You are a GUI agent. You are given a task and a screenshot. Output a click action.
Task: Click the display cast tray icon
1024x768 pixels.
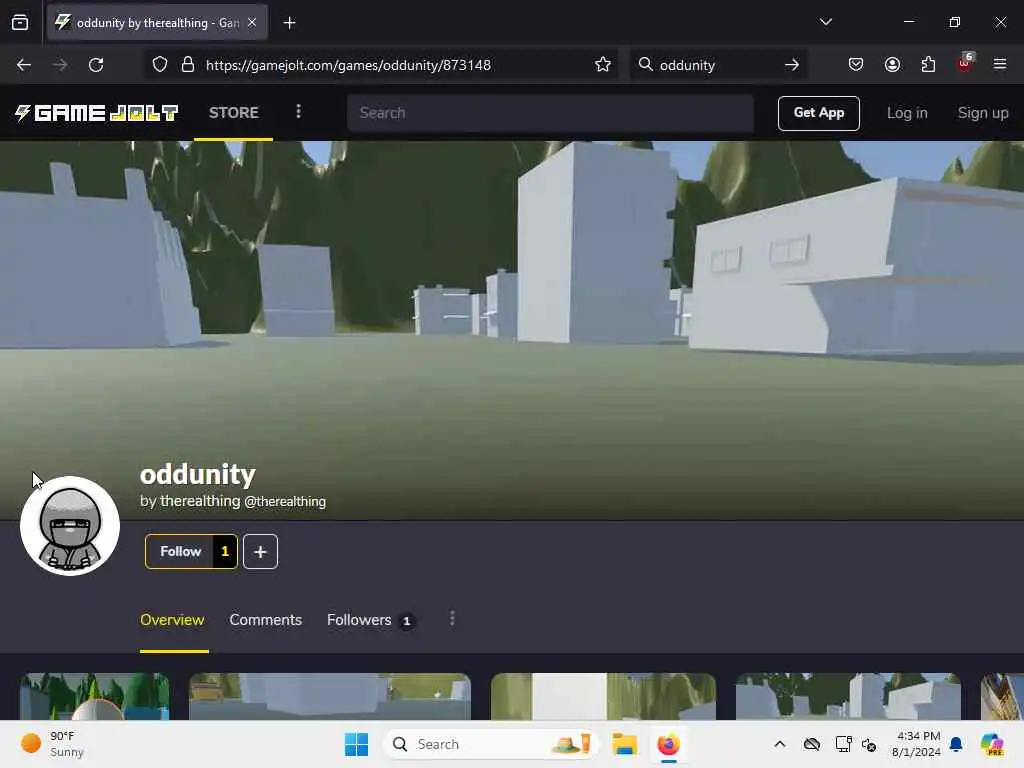pyautogui.click(x=843, y=744)
